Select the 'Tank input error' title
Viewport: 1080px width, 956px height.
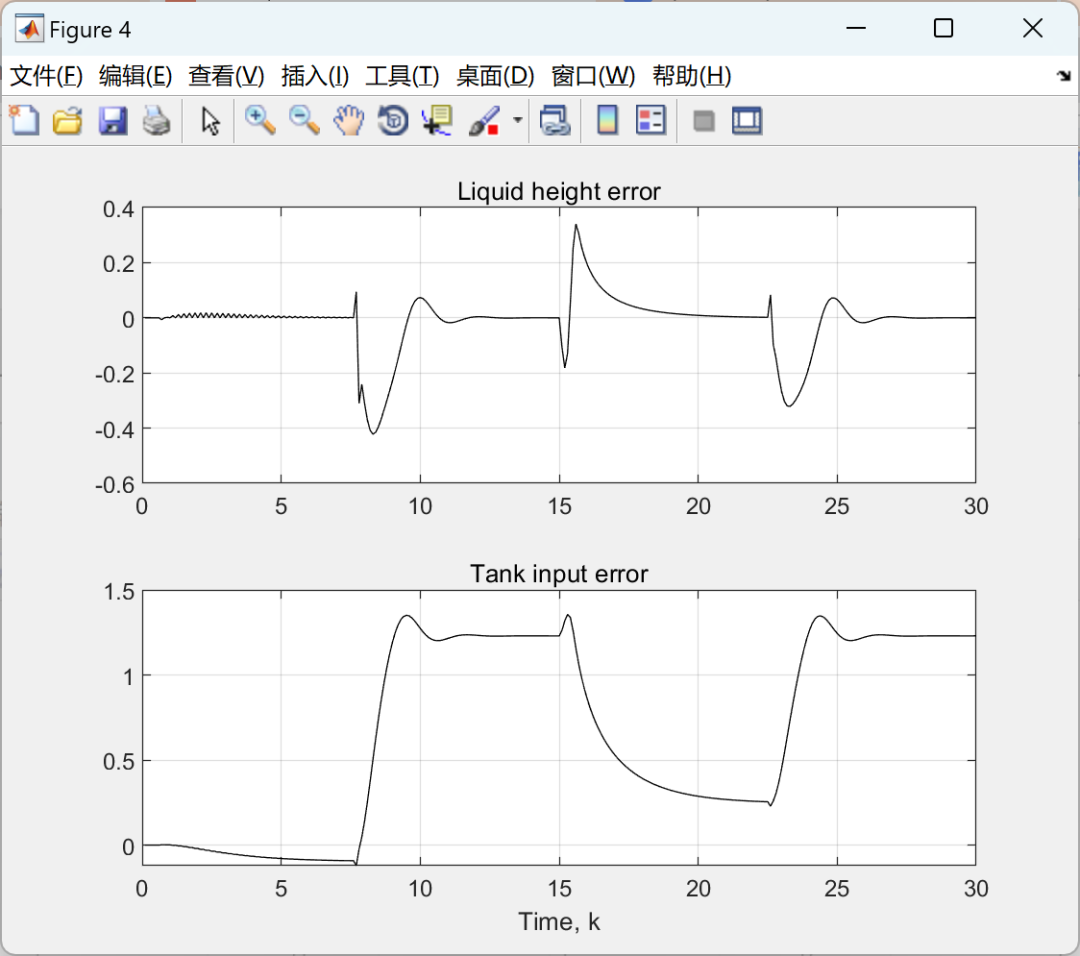pos(559,574)
